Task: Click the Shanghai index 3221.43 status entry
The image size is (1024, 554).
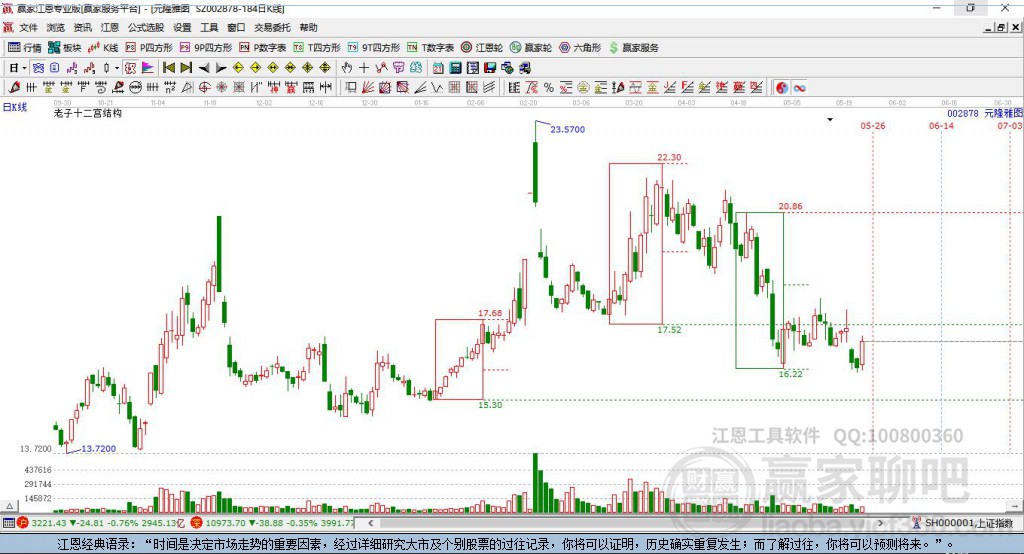Action: click(103, 523)
